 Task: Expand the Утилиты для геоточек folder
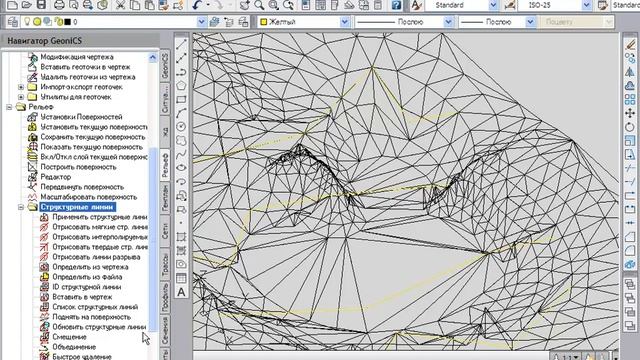coord(21,97)
